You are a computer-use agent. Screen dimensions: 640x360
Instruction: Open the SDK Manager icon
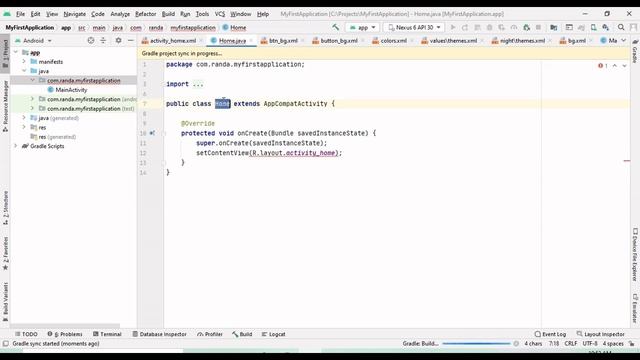click(x=606, y=27)
